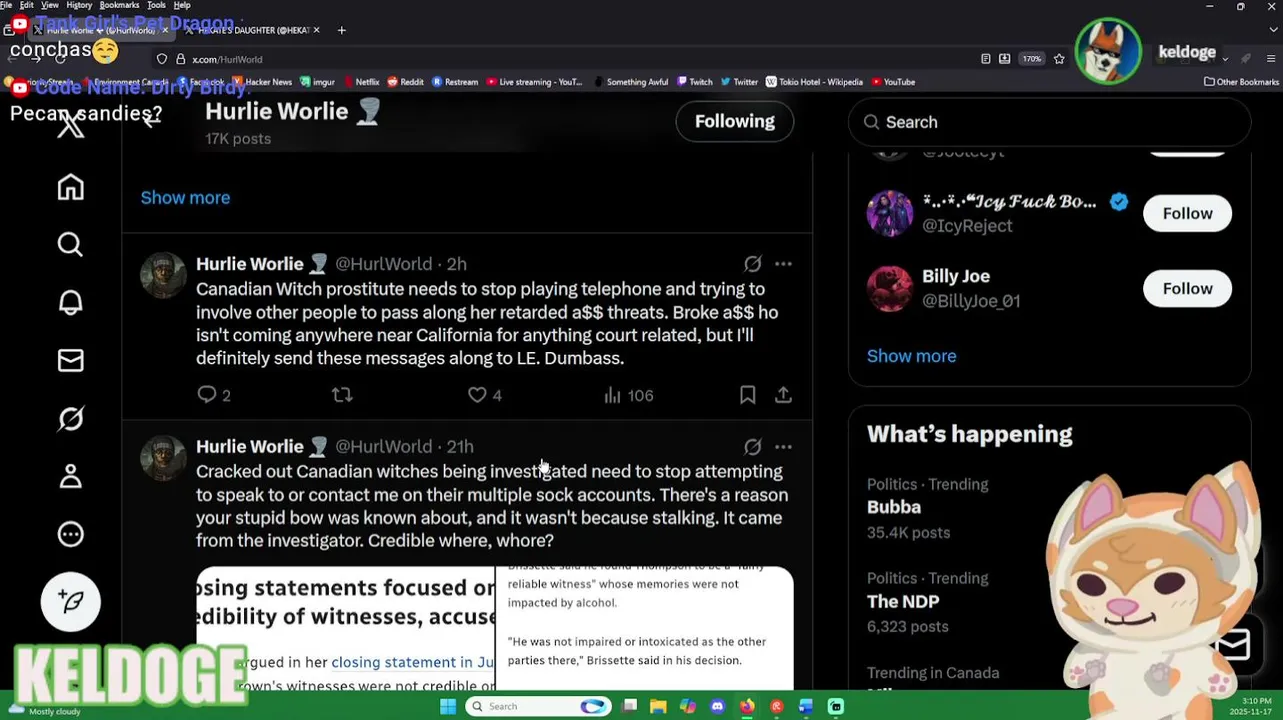This screenshot has width=1283, height=720.
Task: Open Windows Start menu
Action: [448, 706]
